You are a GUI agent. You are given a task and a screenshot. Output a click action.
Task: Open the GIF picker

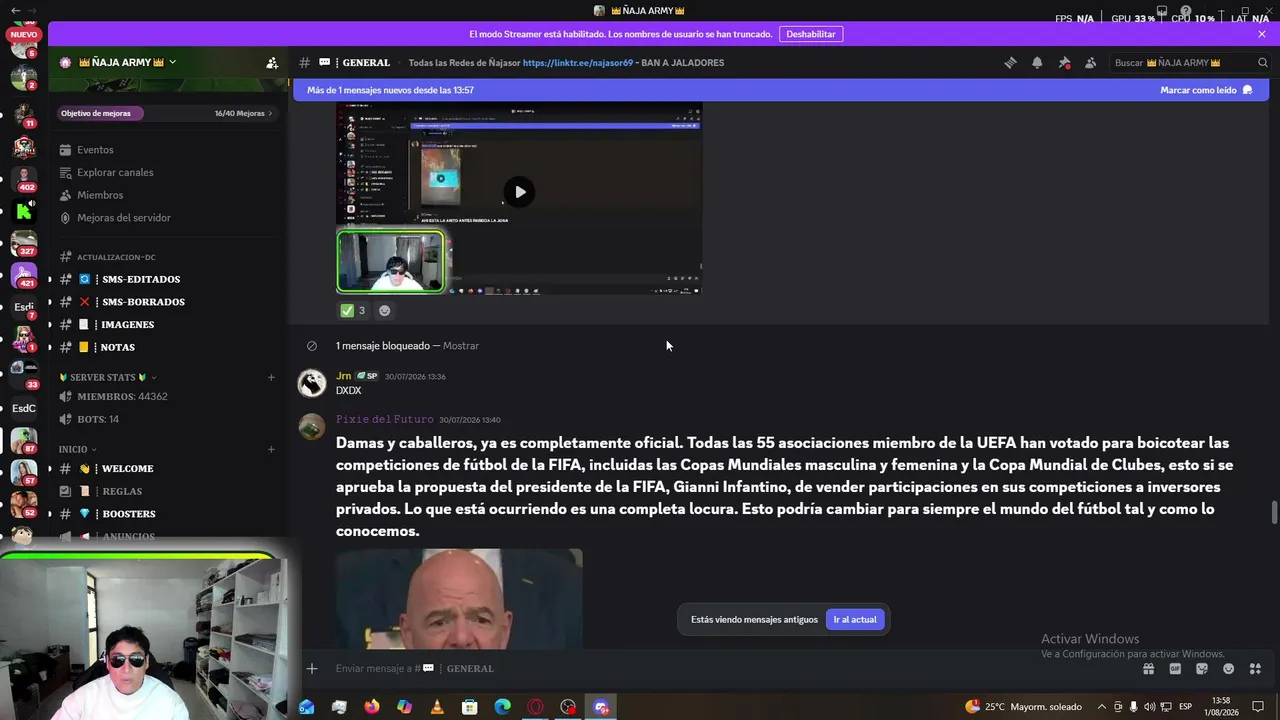pos(1175,668)
